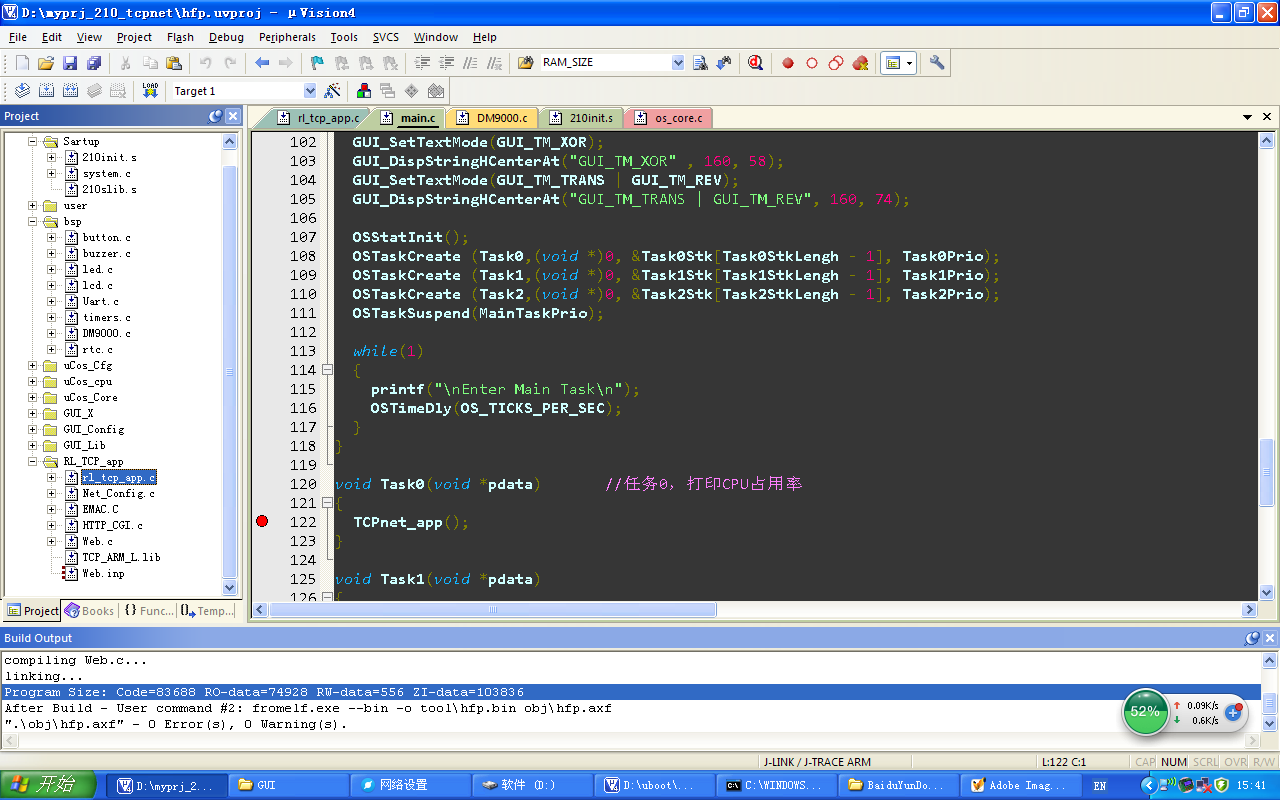Start the Download to flash (LOAD) icon
Viewport: 1280px width, 800px height.
pyautogui.click(x=150, y=90)
